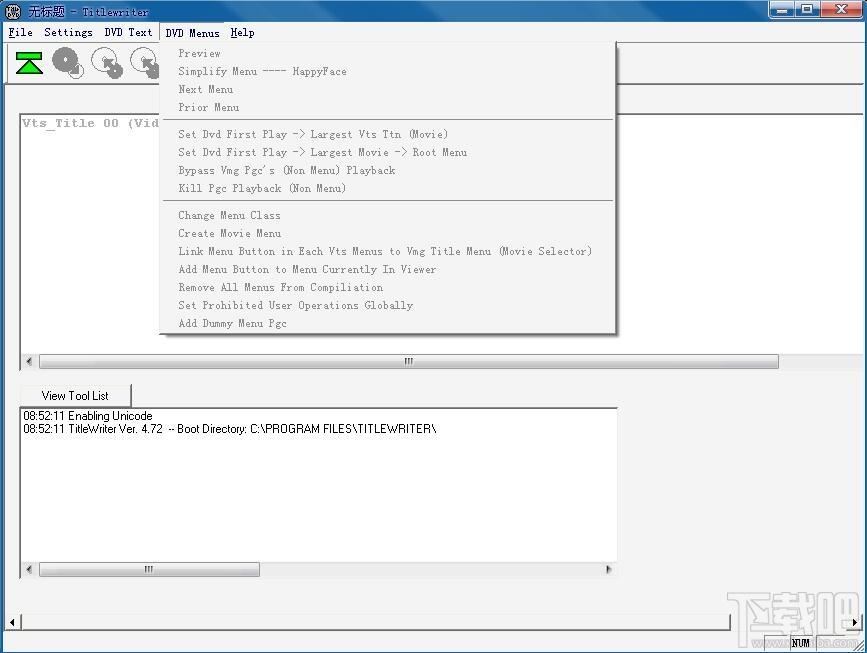Screen dimensions: 867x653
Task: Choose Preview from the DVD Menus list
Action: [x=388, y=54]
